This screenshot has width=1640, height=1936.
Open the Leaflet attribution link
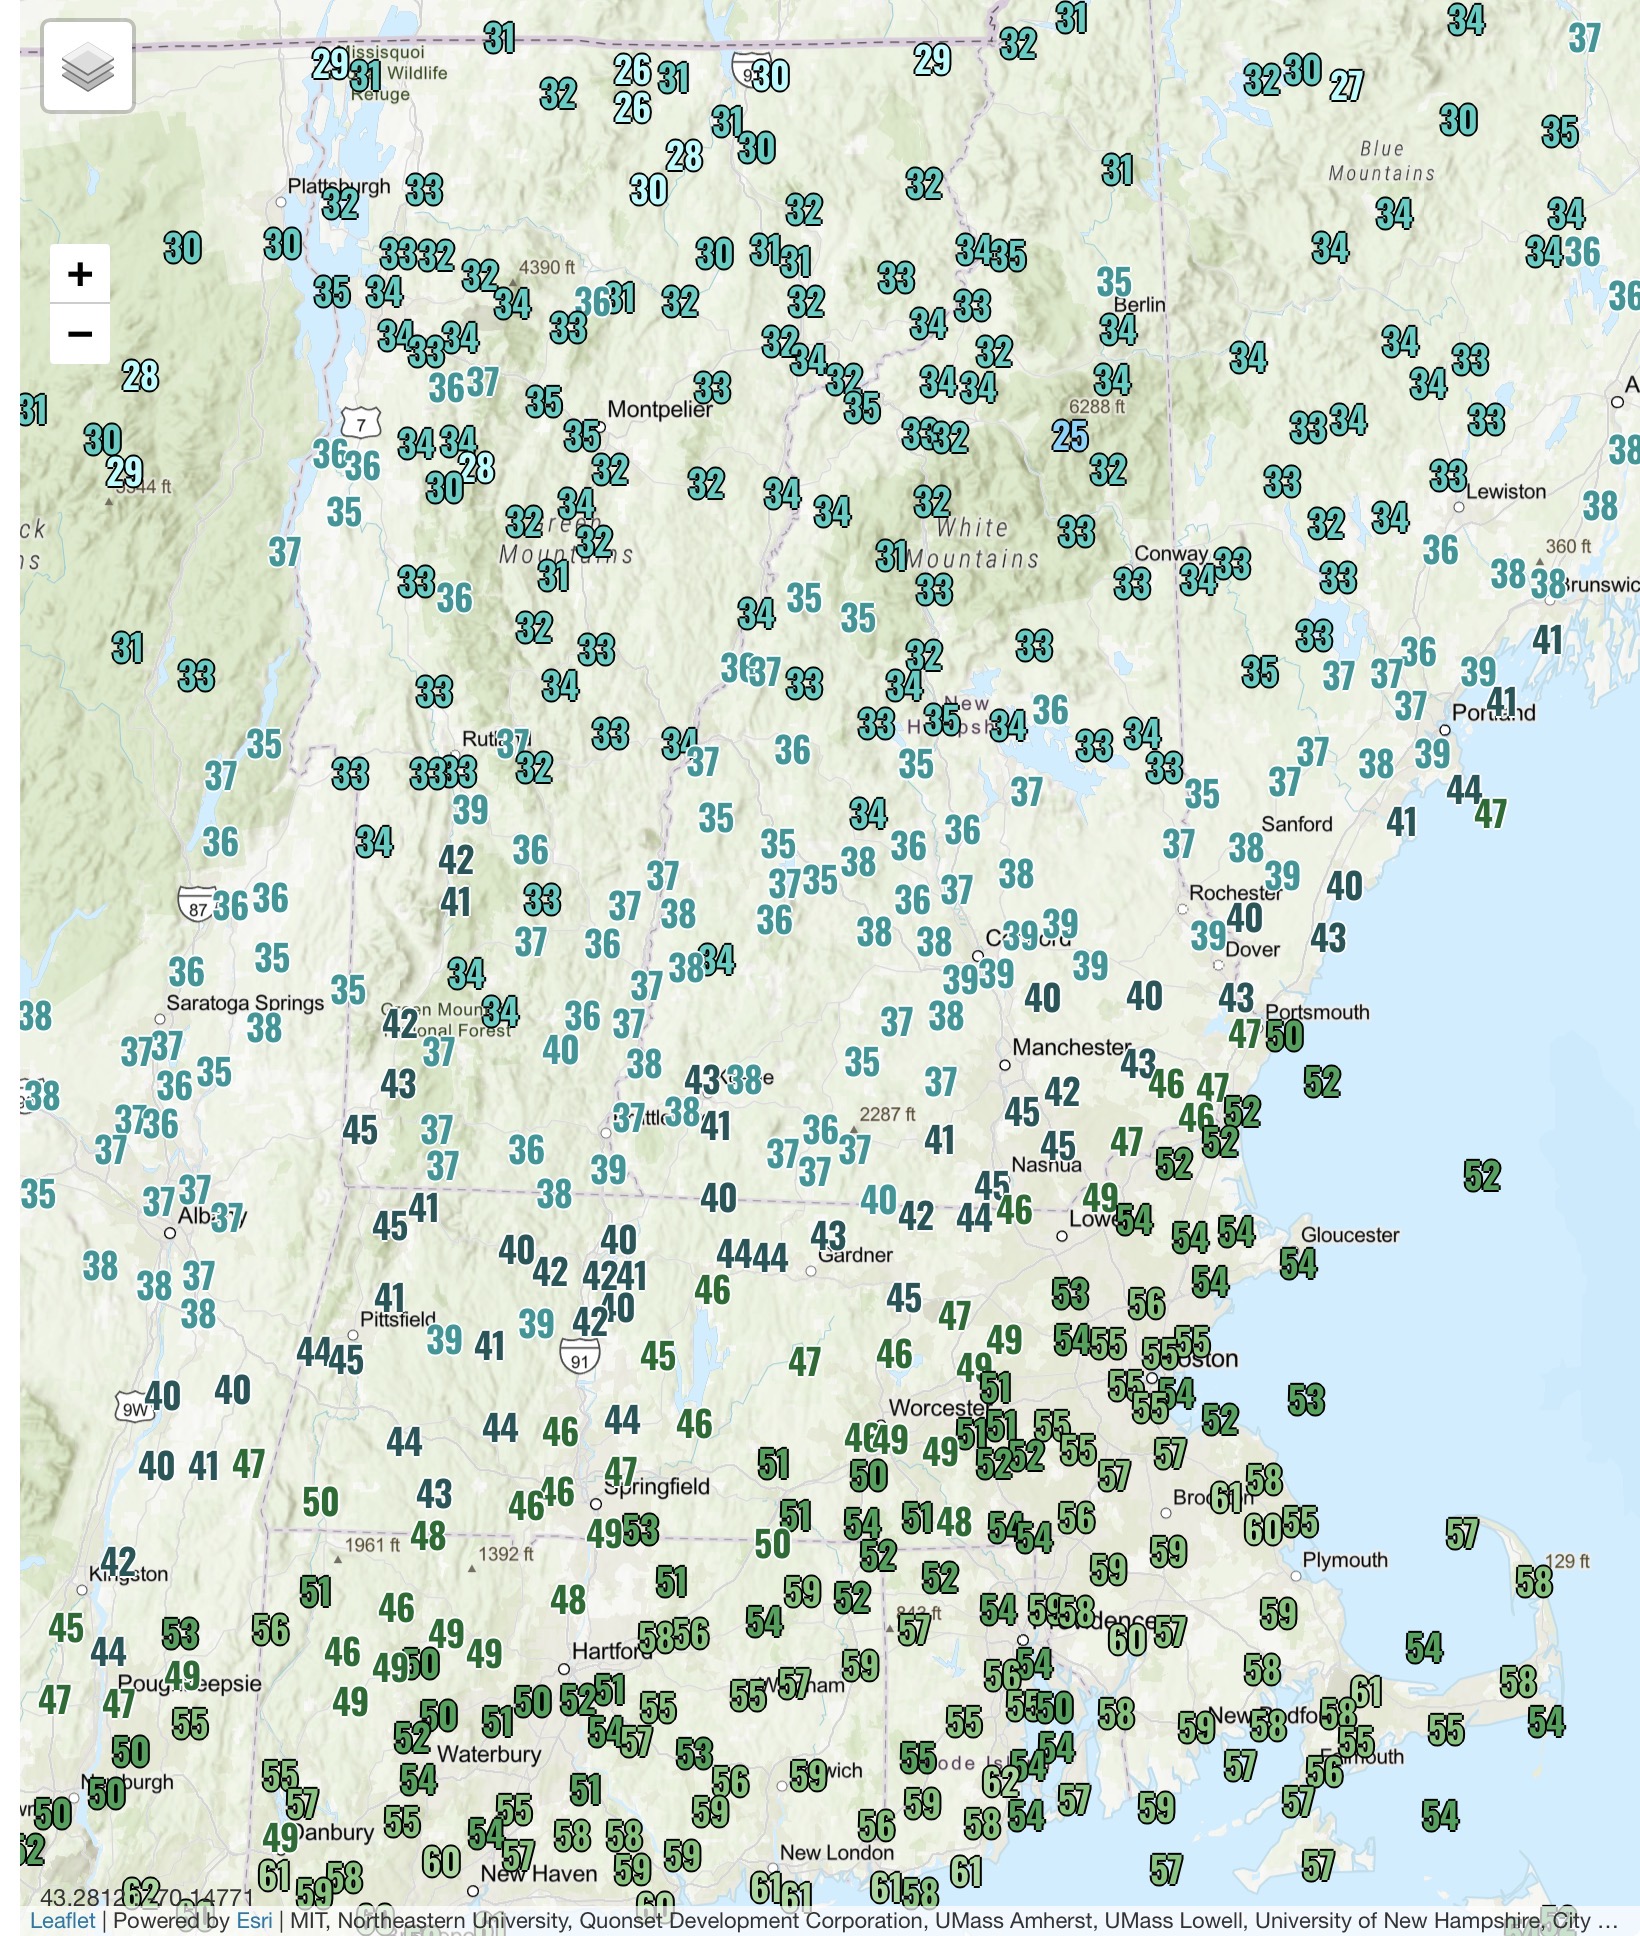(x=62, y=1920)
